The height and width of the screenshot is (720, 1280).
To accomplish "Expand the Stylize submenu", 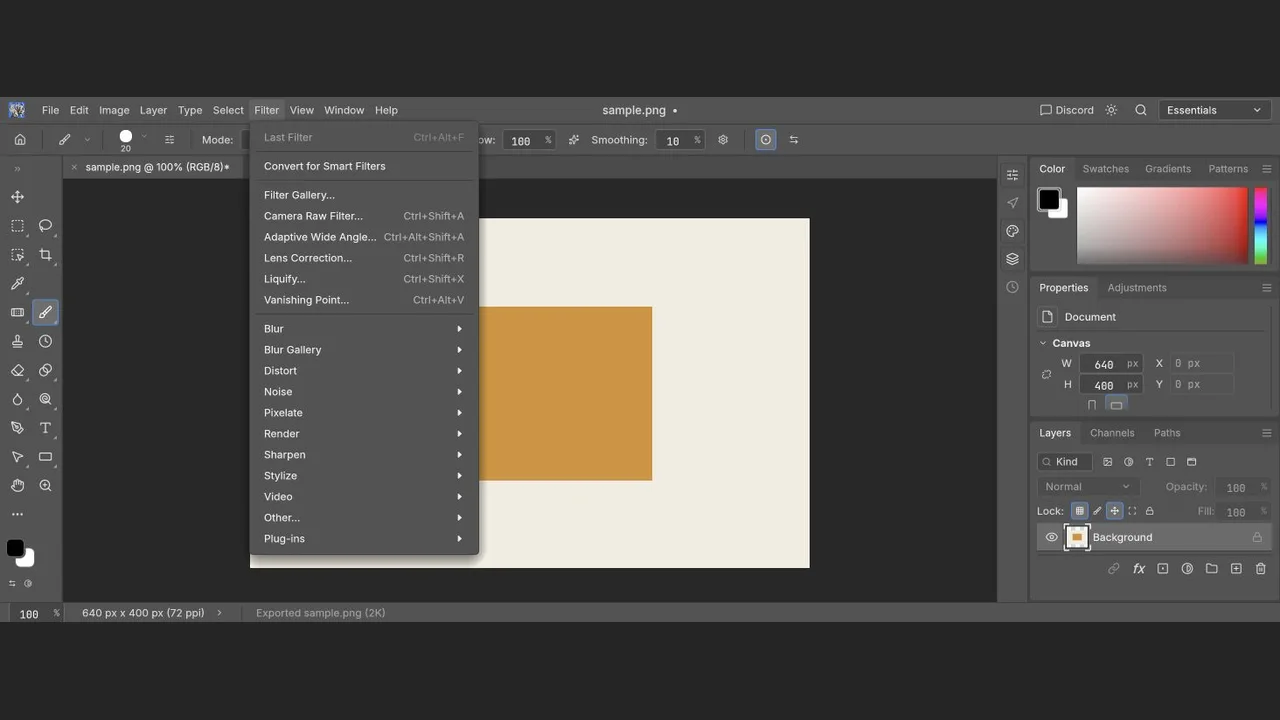I will 364,476.
